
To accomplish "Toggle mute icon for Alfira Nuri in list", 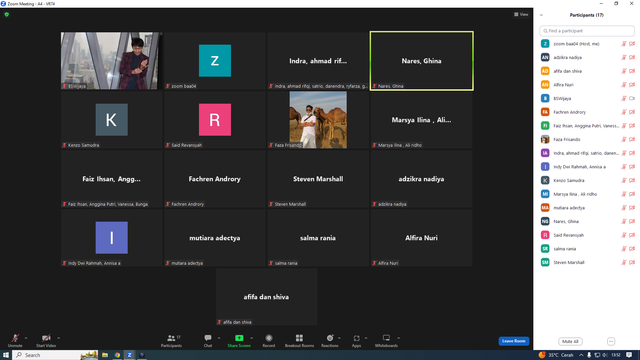I will (x=624, y=85).
